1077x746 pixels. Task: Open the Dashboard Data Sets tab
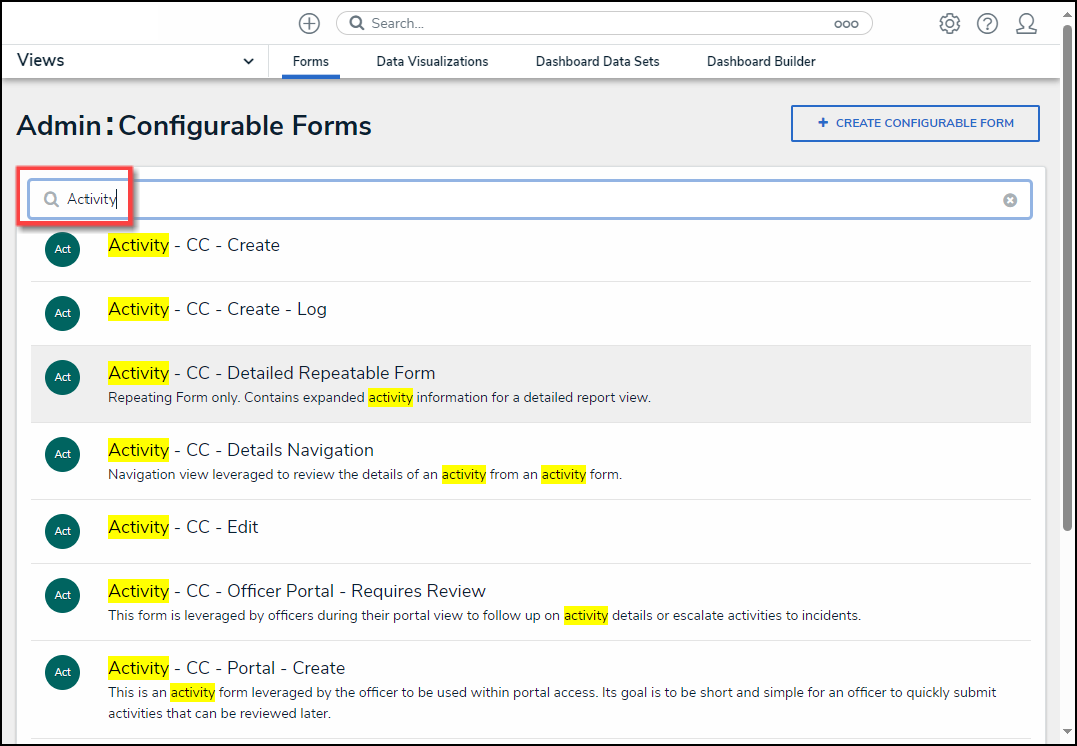tap(597, 62)
